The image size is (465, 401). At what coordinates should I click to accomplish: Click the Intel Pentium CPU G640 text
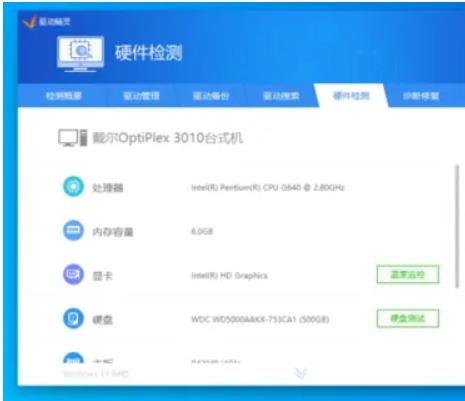268,187
